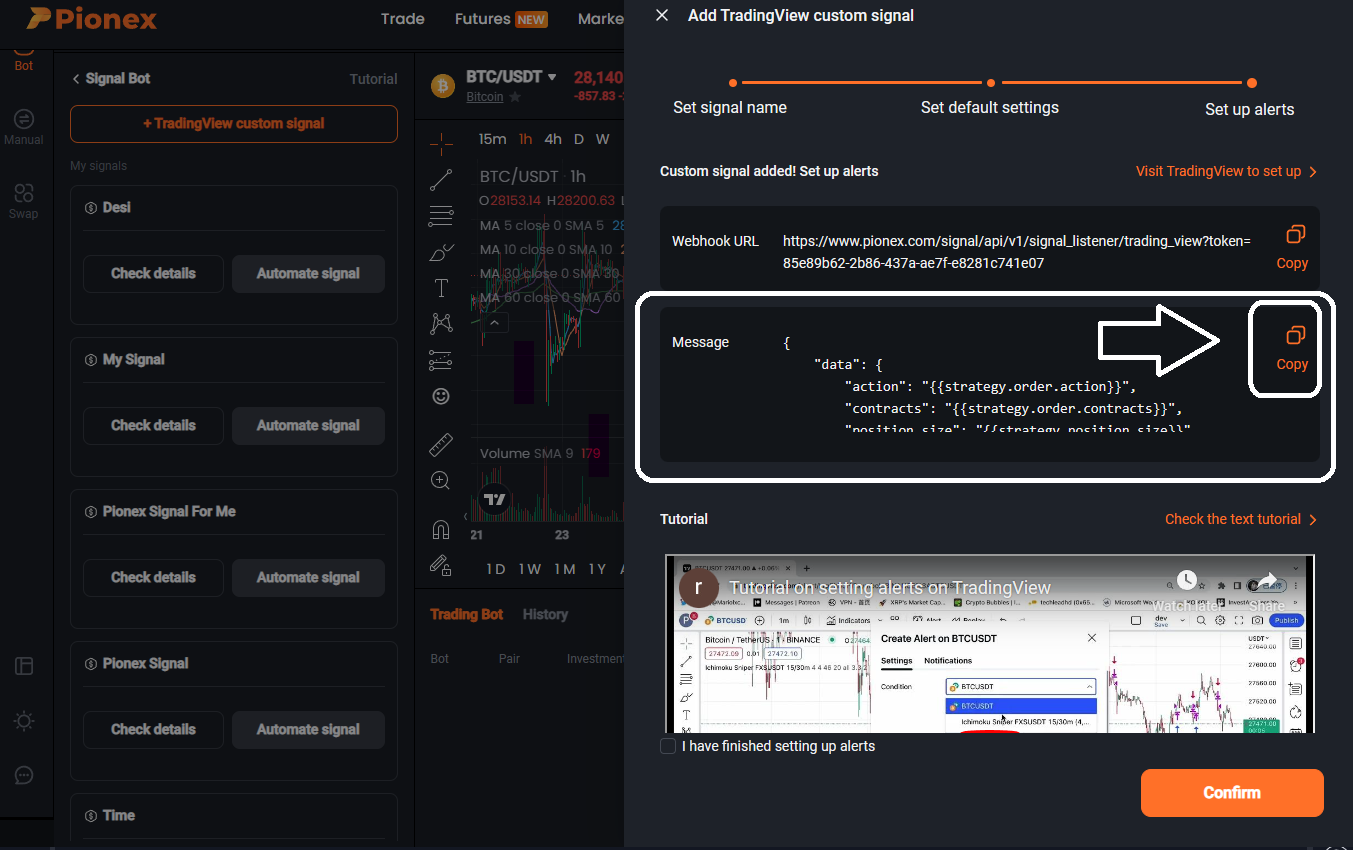Collapse the Signal Bot panel via back chevron

[x=76, y=78]
